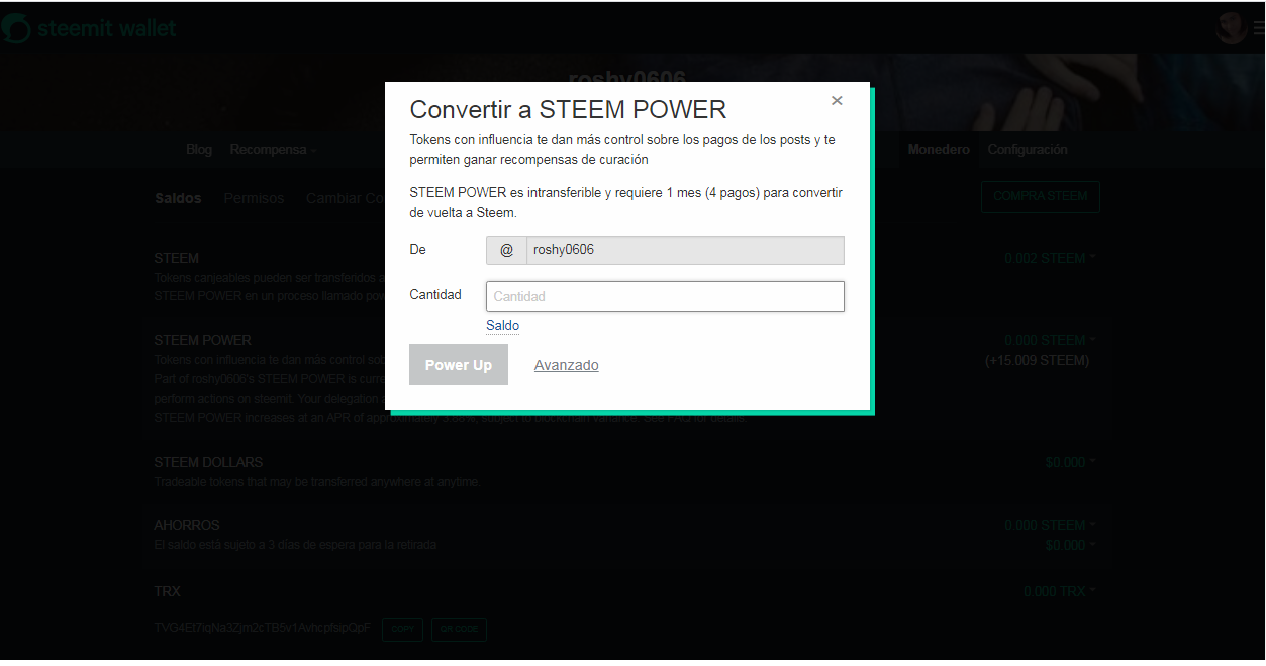This screenshot has height=666, width=1266.
Task: Expand the AHORROS $0.000 dropdown
Action: click(x=1070, y=545)
